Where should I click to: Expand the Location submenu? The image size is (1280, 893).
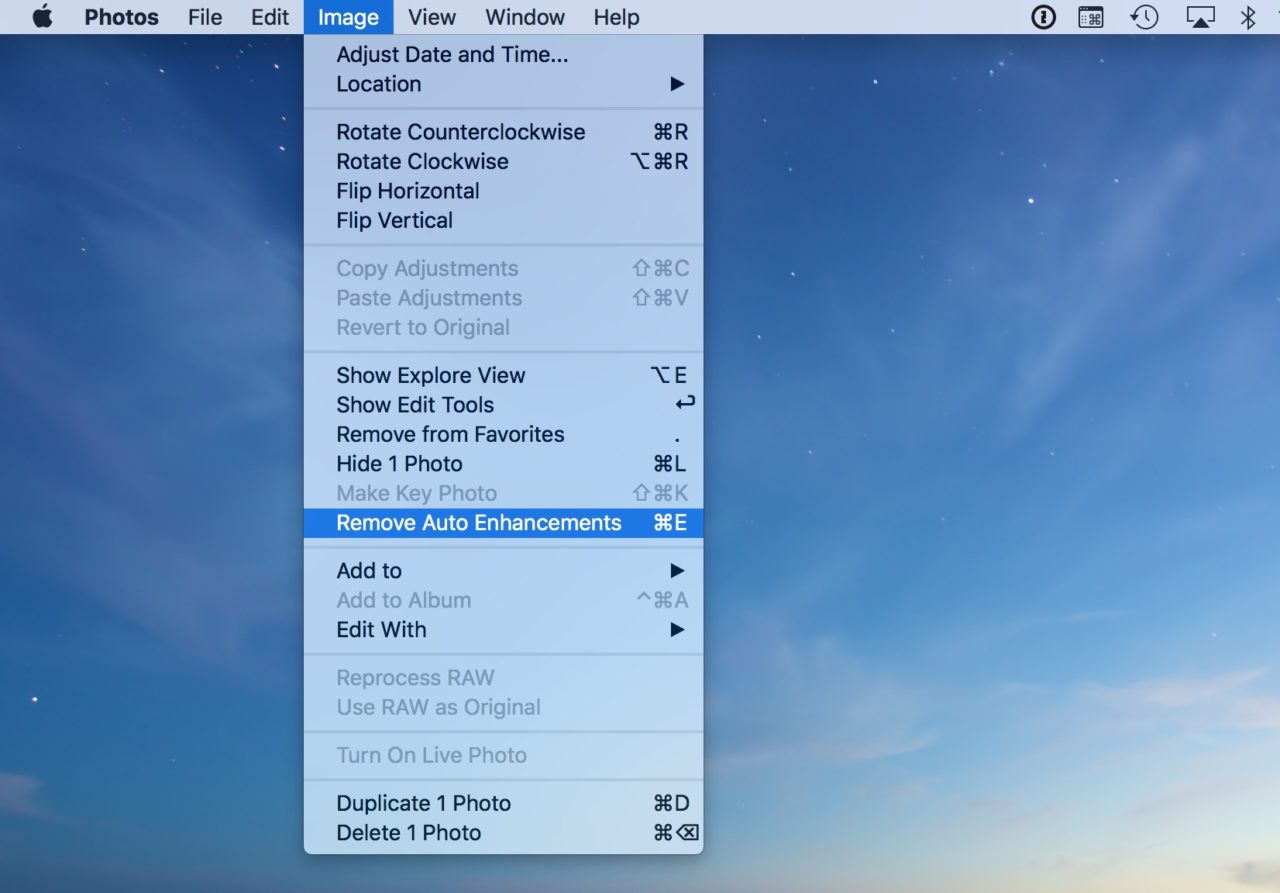pos(503,84)
